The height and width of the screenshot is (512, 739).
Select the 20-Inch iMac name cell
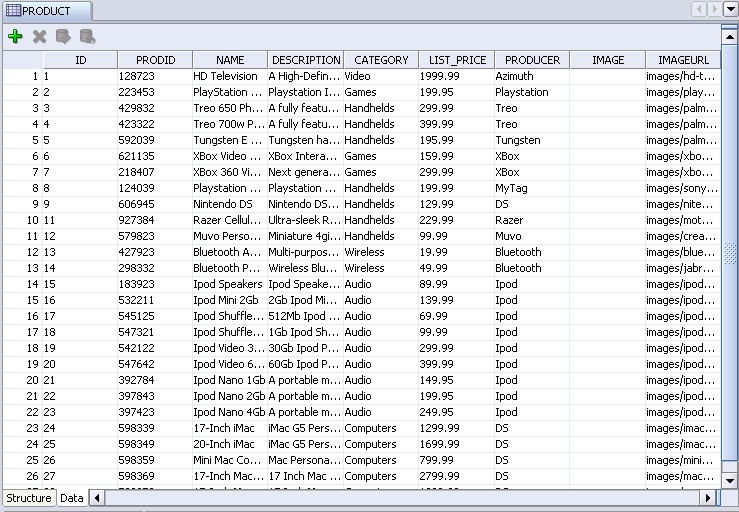[230, 445]
